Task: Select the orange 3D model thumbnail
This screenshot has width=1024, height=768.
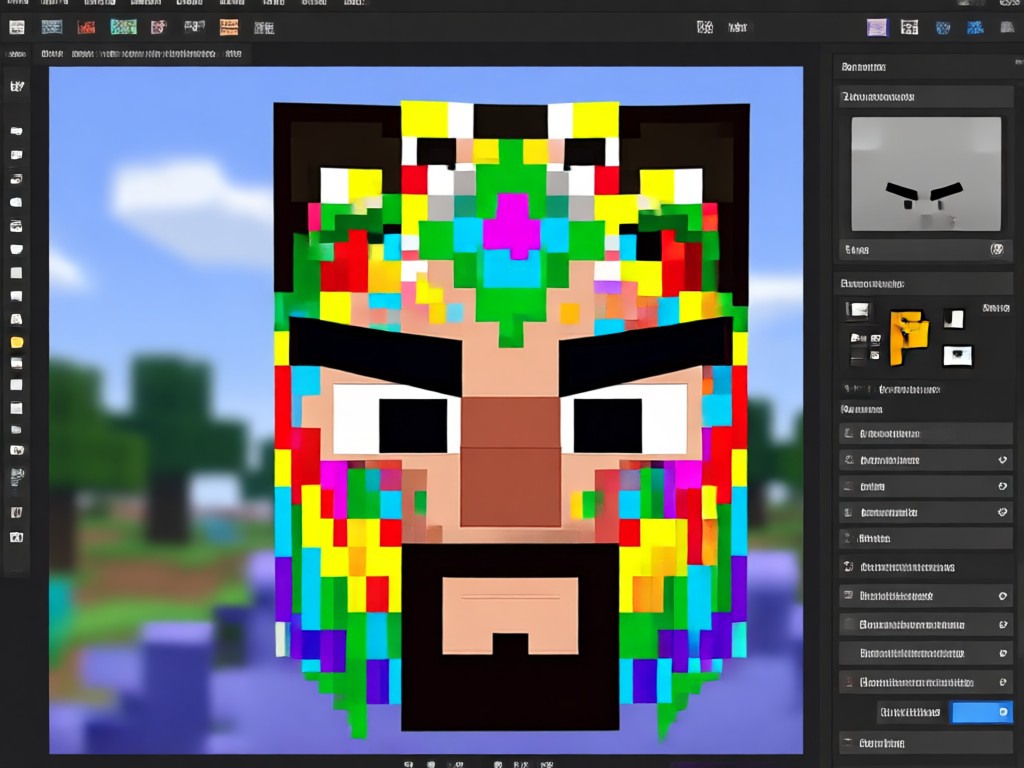Action: point(909,338)
